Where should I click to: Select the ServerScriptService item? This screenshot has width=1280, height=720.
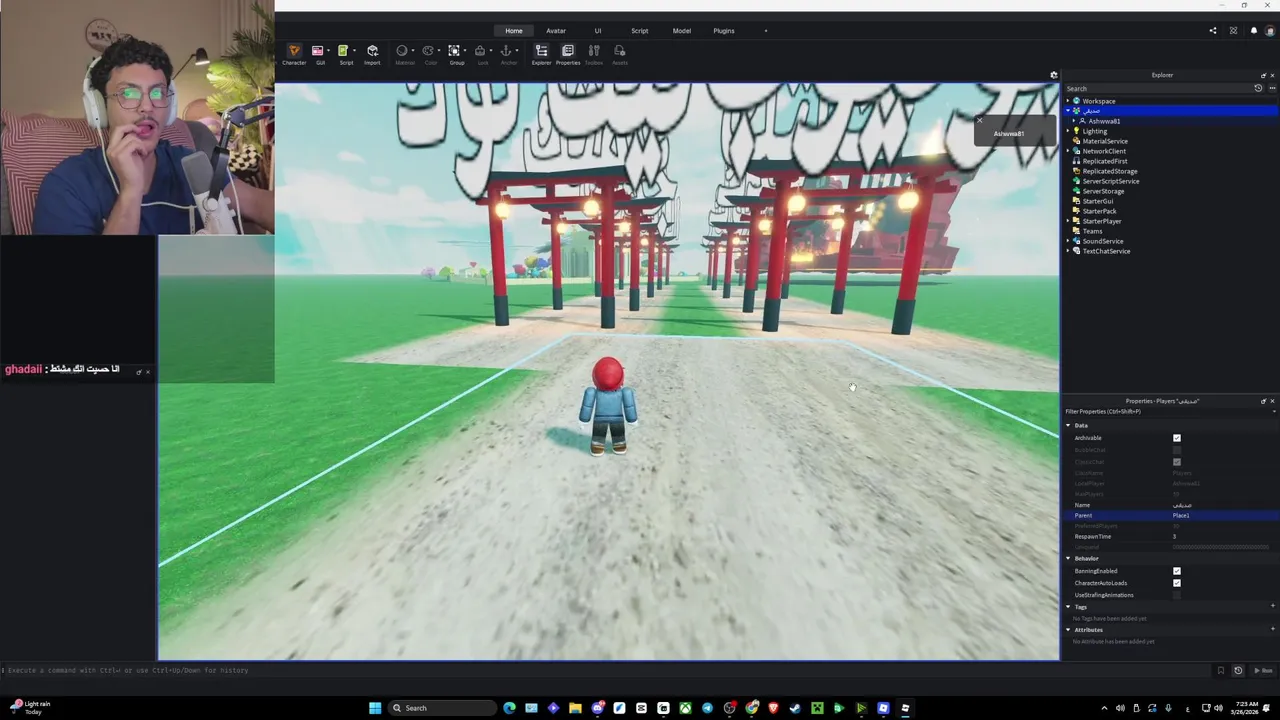click(1111, 181)
